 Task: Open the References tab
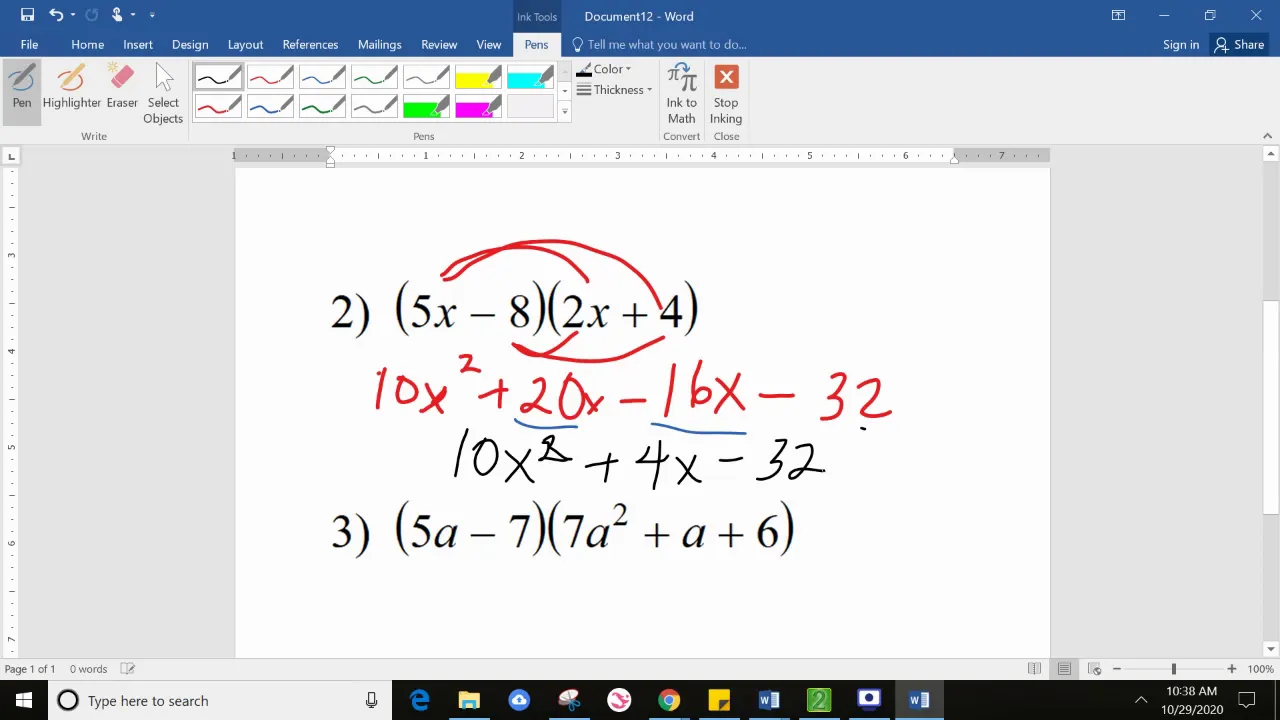310,44
